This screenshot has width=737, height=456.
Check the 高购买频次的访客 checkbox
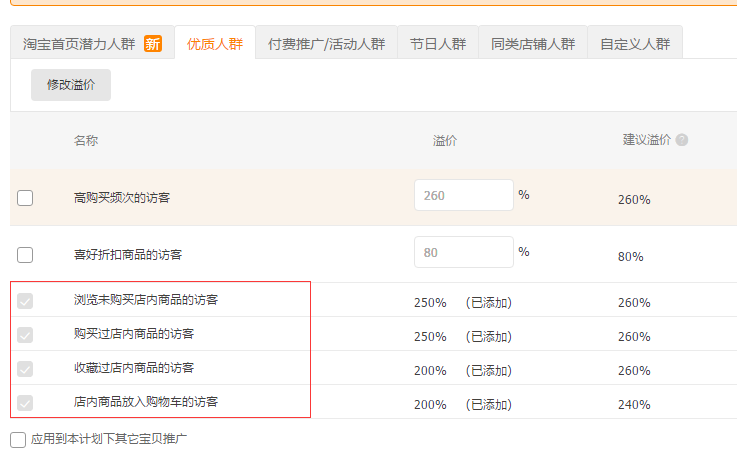(x=25, y=198)
